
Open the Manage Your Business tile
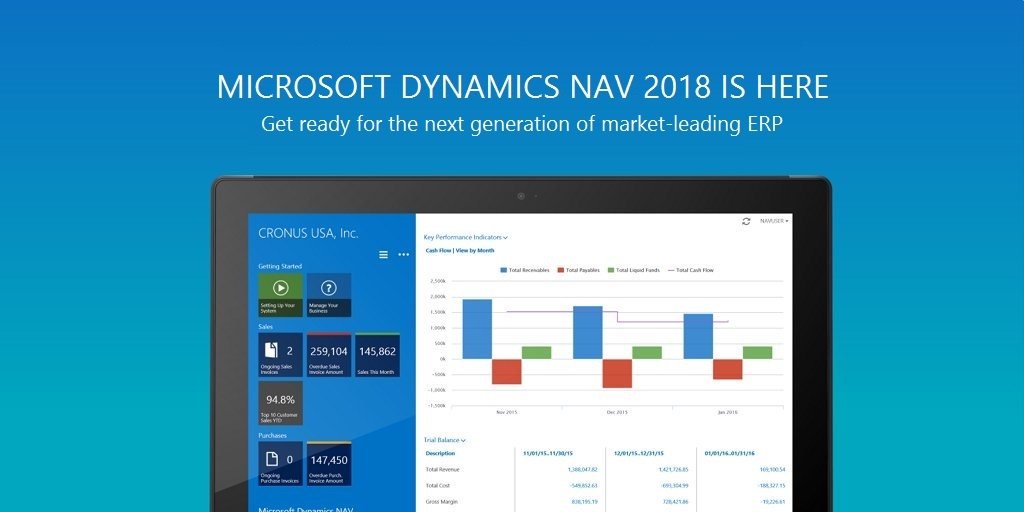(x=328, y=295)
